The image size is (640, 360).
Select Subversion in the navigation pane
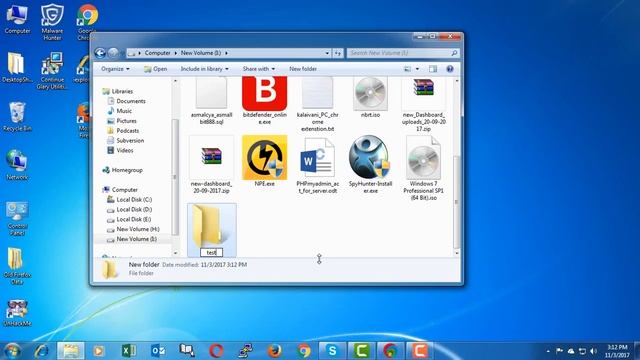pyautogui.click(x=130, y=140)
